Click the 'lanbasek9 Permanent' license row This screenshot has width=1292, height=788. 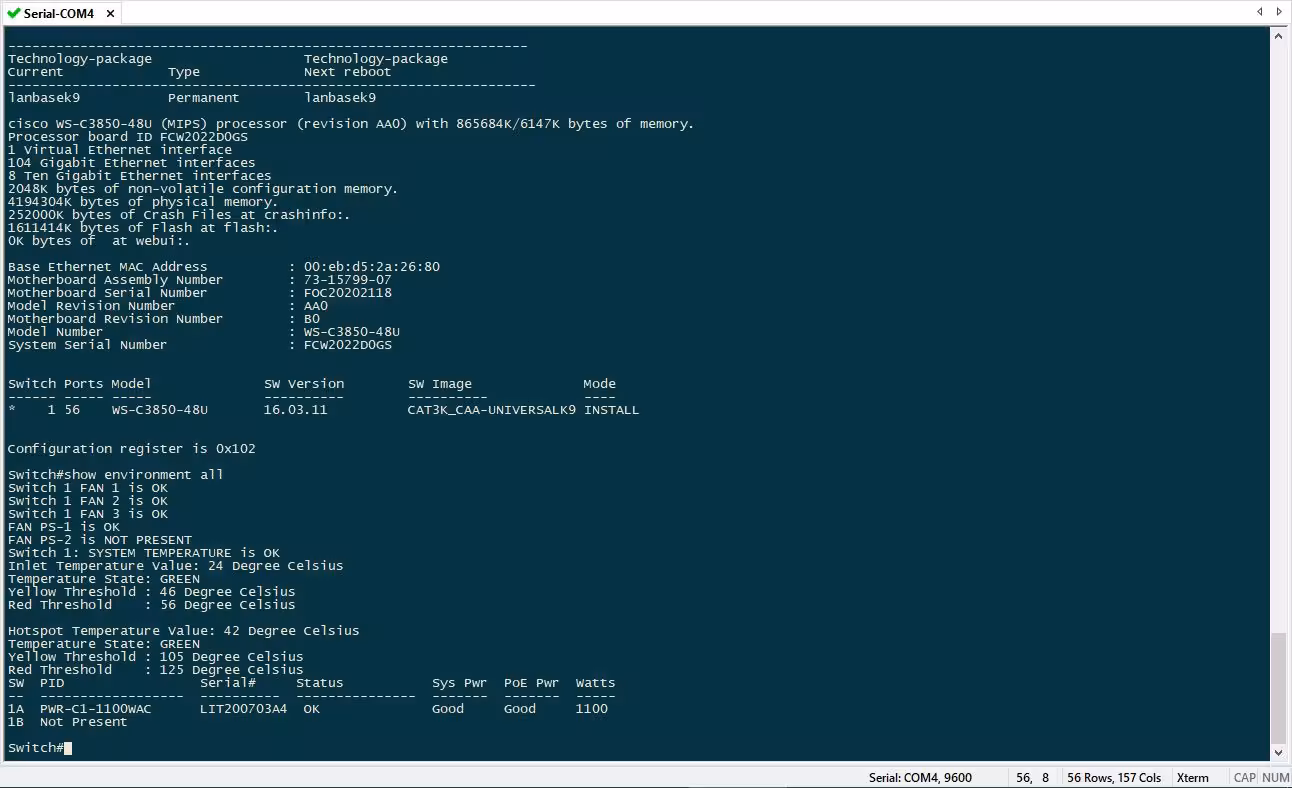[x=192, y=98]
